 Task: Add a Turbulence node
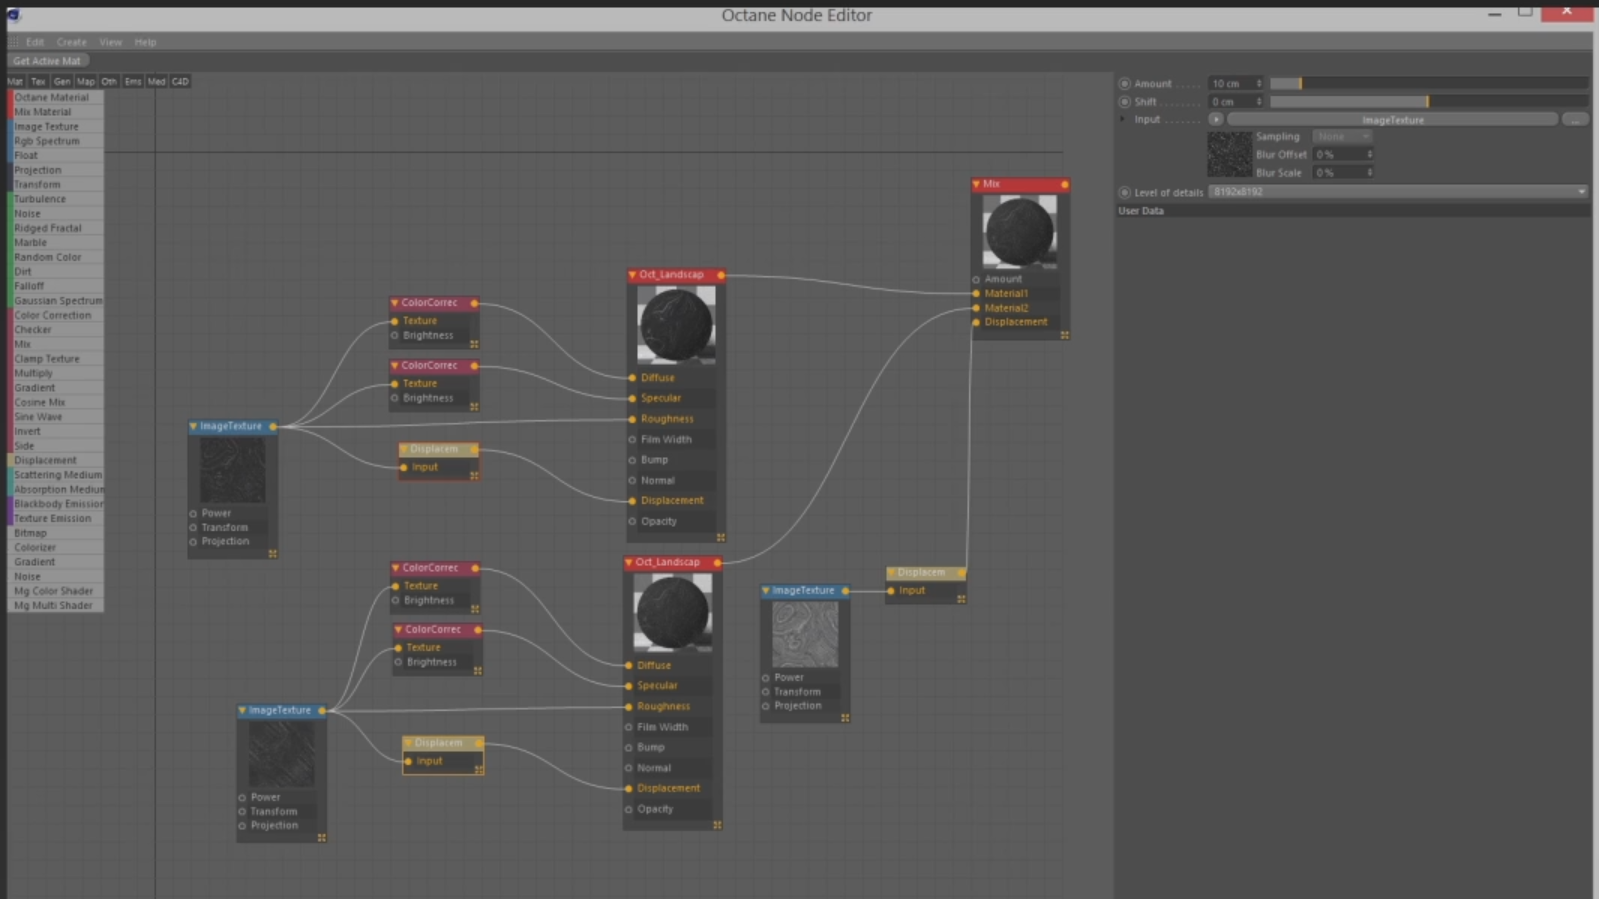tap(55, 199)
